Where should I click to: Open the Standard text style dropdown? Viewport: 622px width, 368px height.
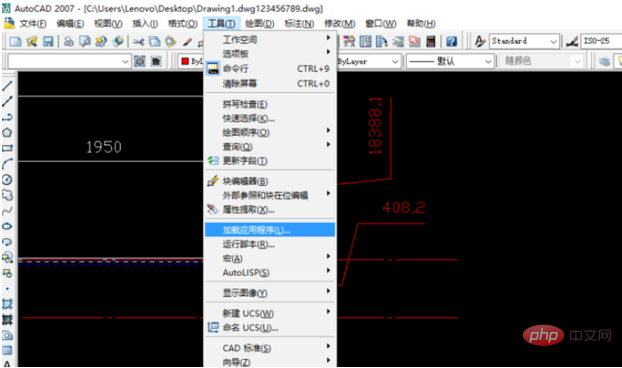524,41
